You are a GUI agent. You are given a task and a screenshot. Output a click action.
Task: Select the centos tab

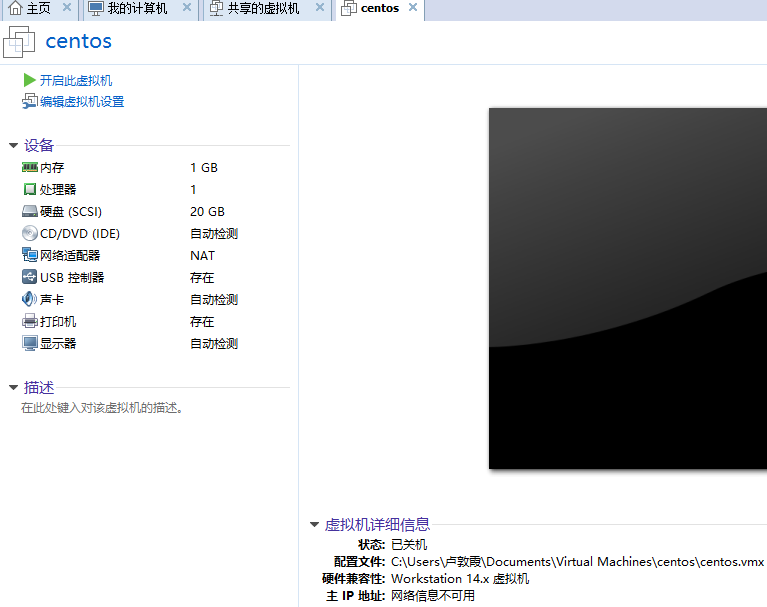tap(380, 8)
